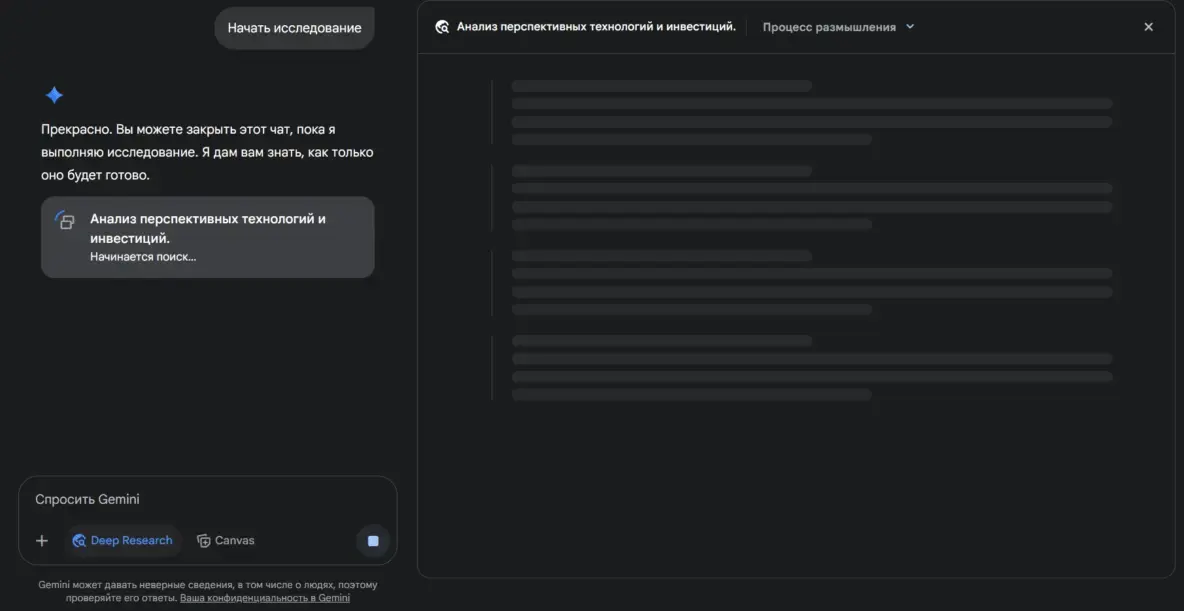
Task: Expand the chevron arrow beside "Процесс размышления"
Action: [x=910, y=27]
